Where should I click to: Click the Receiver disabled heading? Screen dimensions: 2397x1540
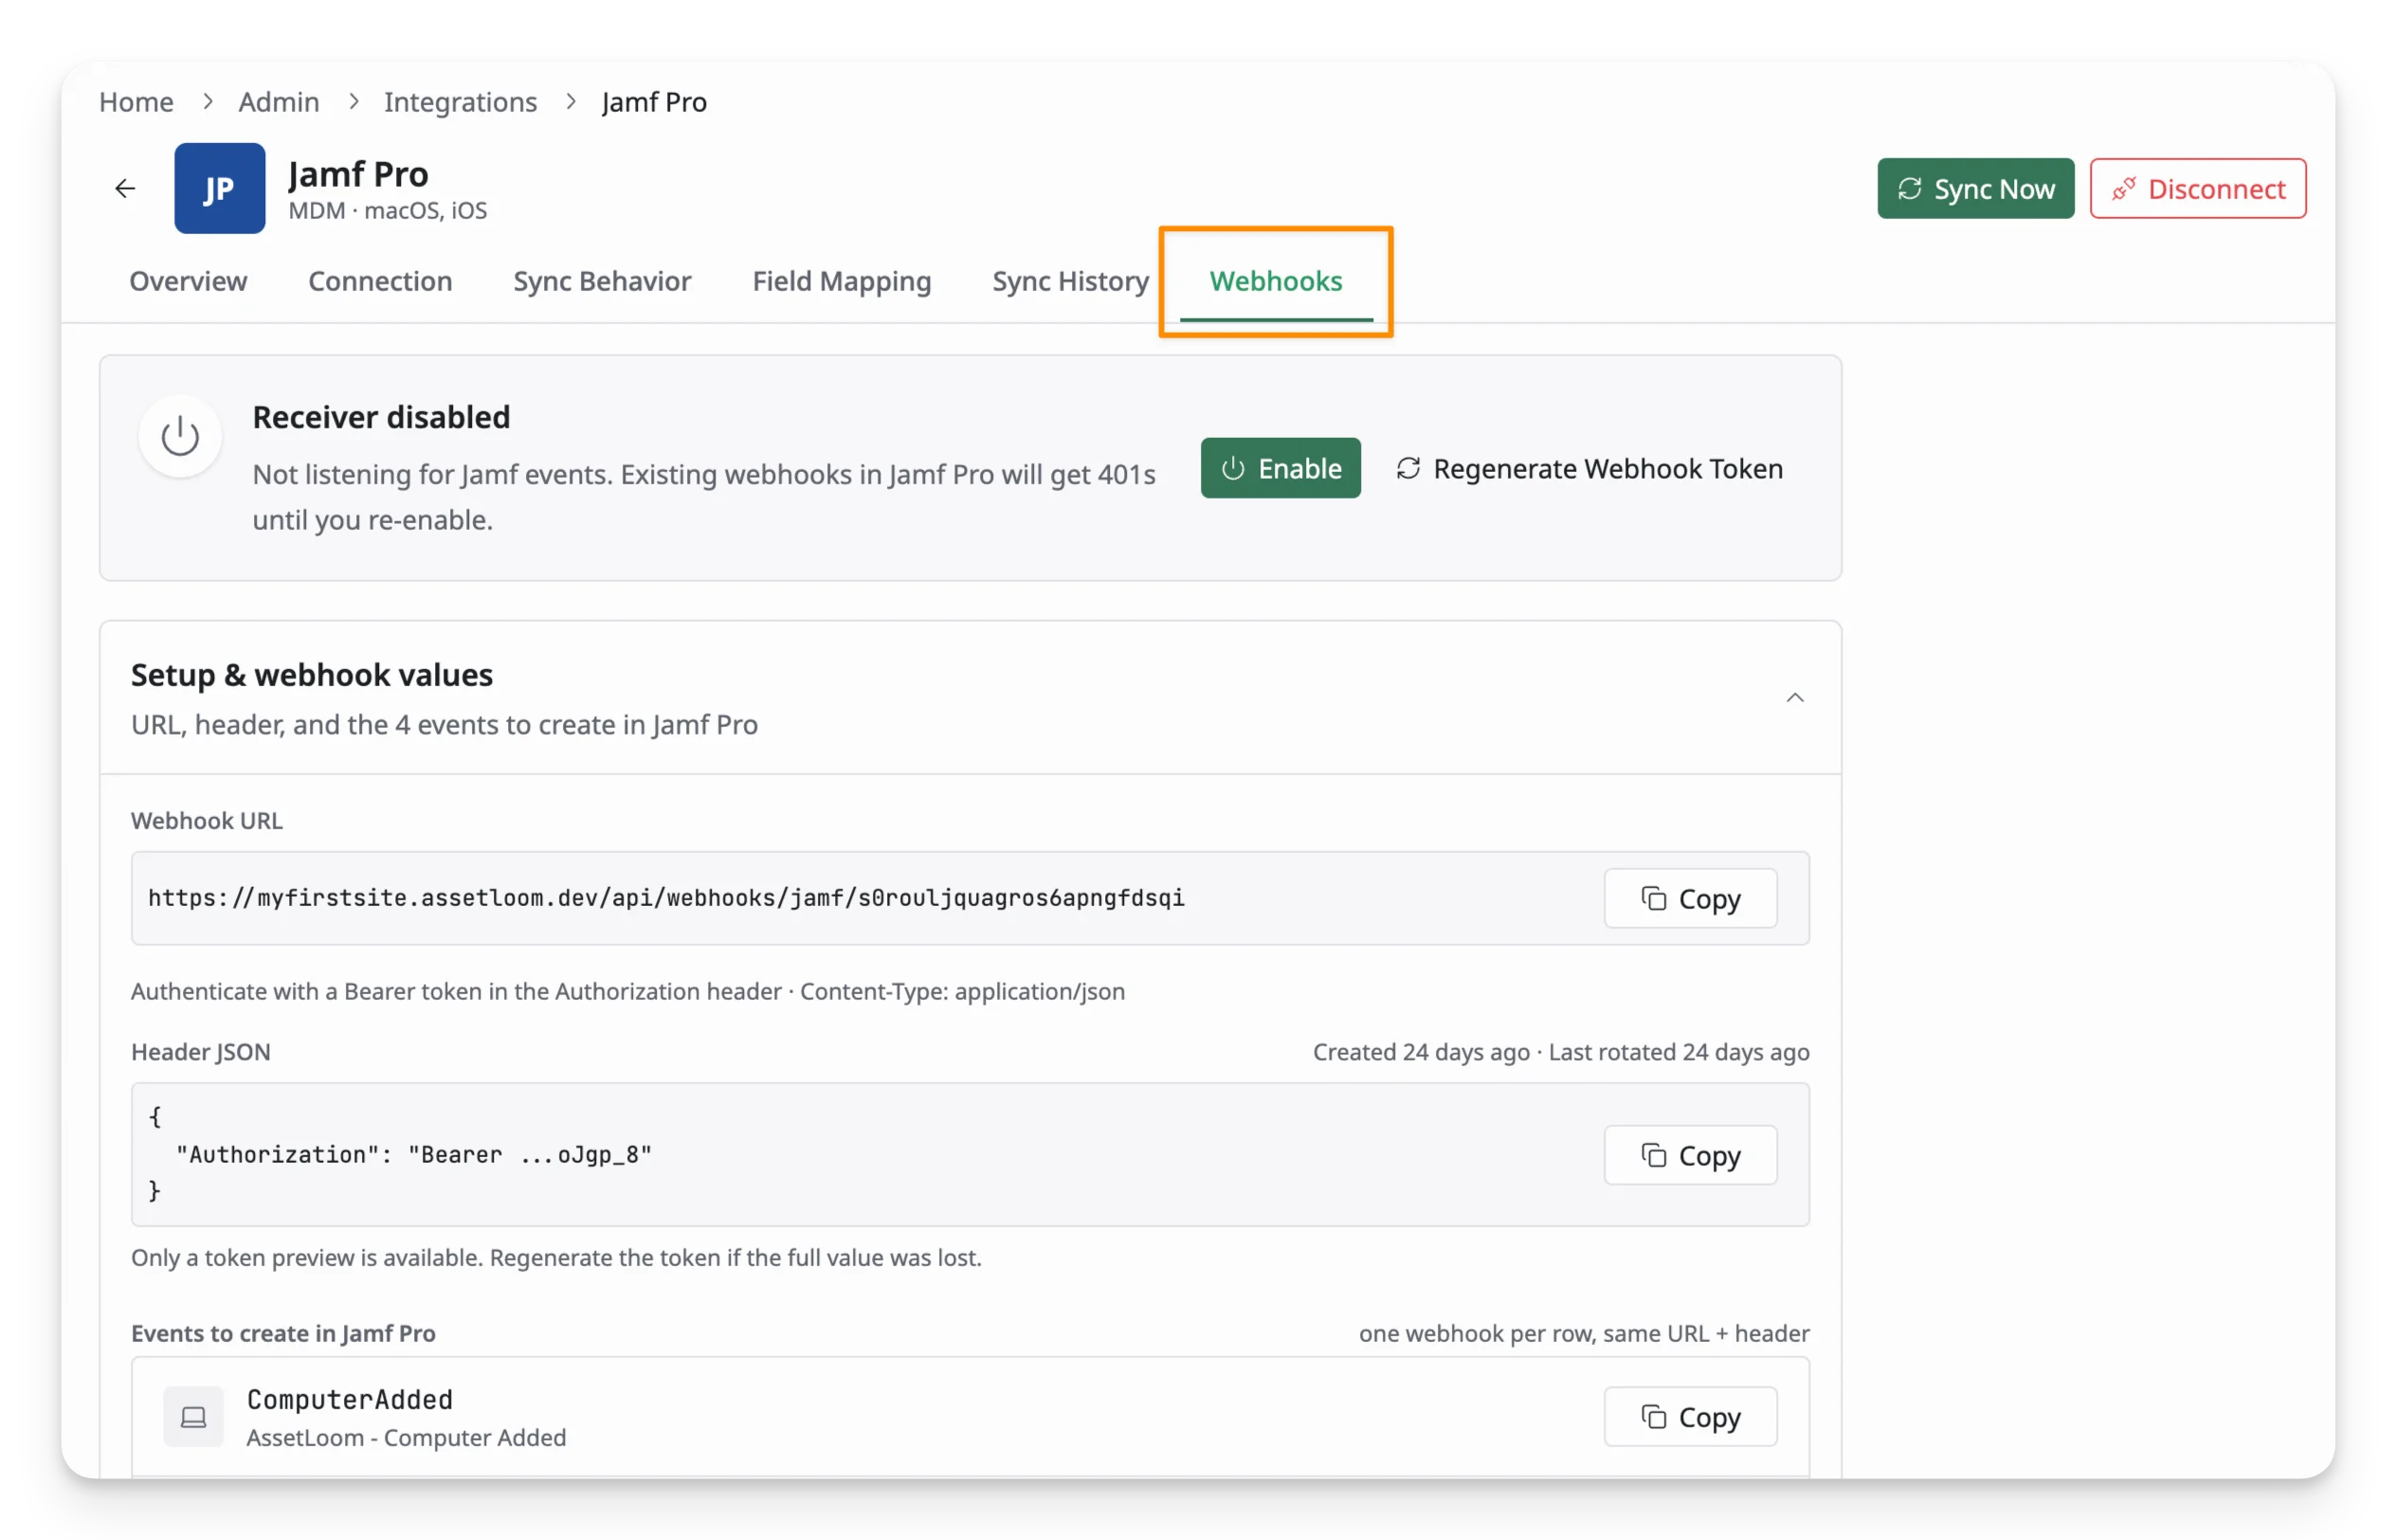coord(381,416)
